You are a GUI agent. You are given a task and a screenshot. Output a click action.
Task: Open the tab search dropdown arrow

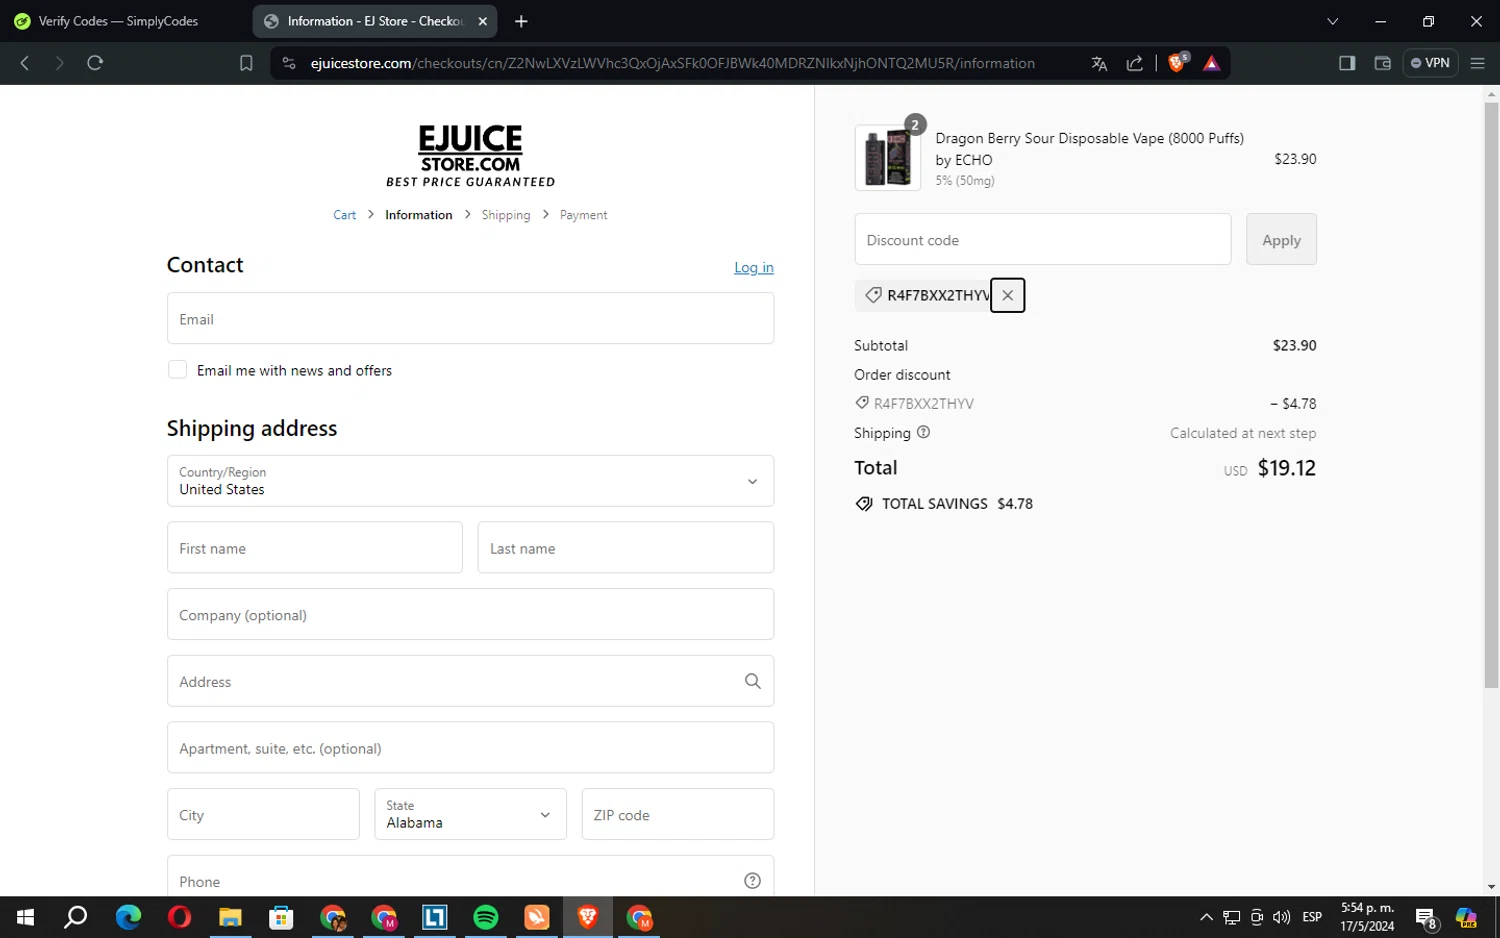point(1332,21)
